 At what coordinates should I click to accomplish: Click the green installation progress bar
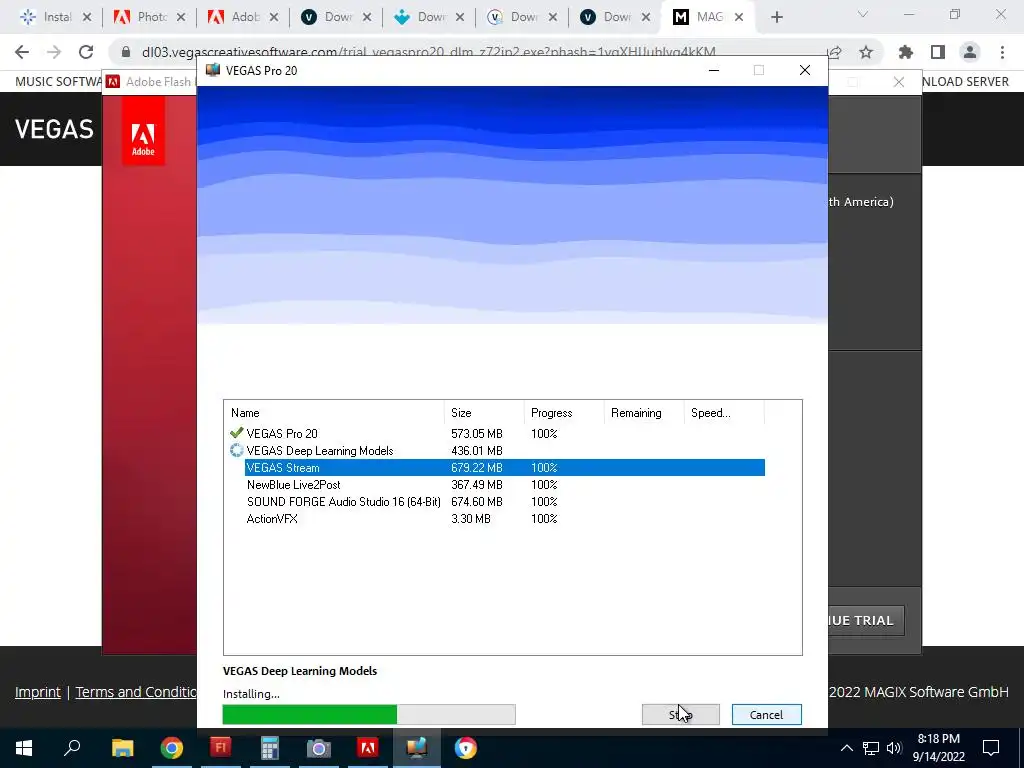tap(369, 714)
